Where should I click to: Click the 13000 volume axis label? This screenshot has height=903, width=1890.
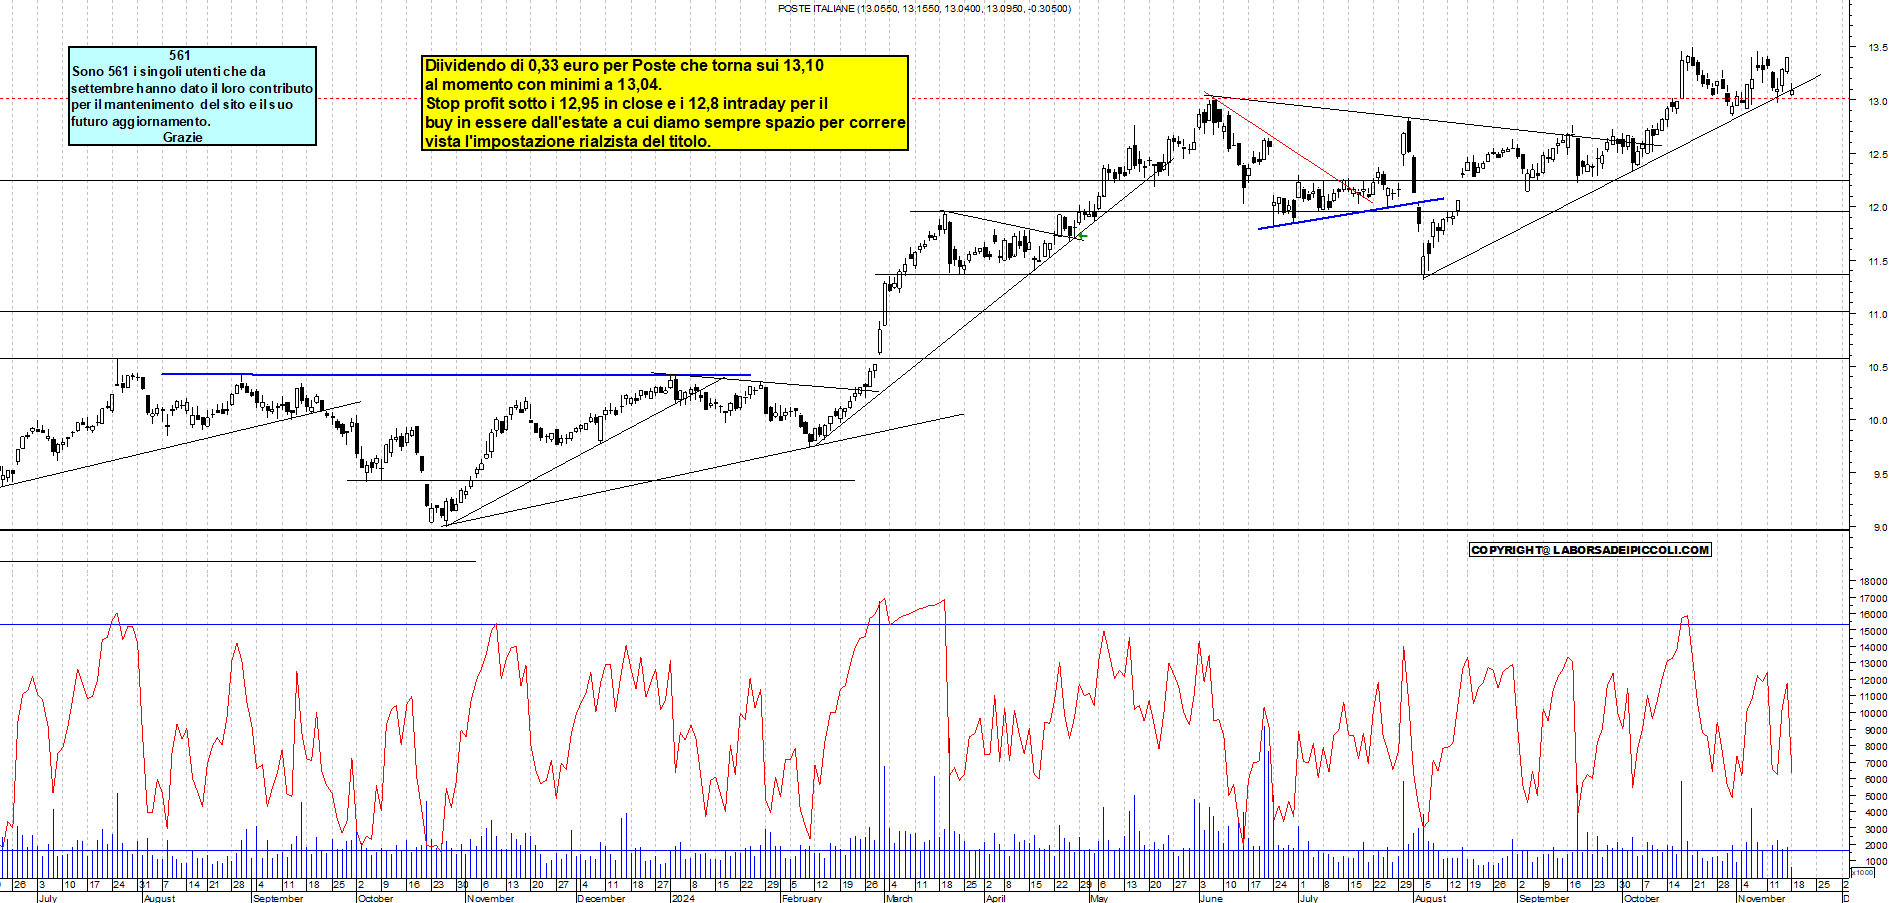(1873, 663)
